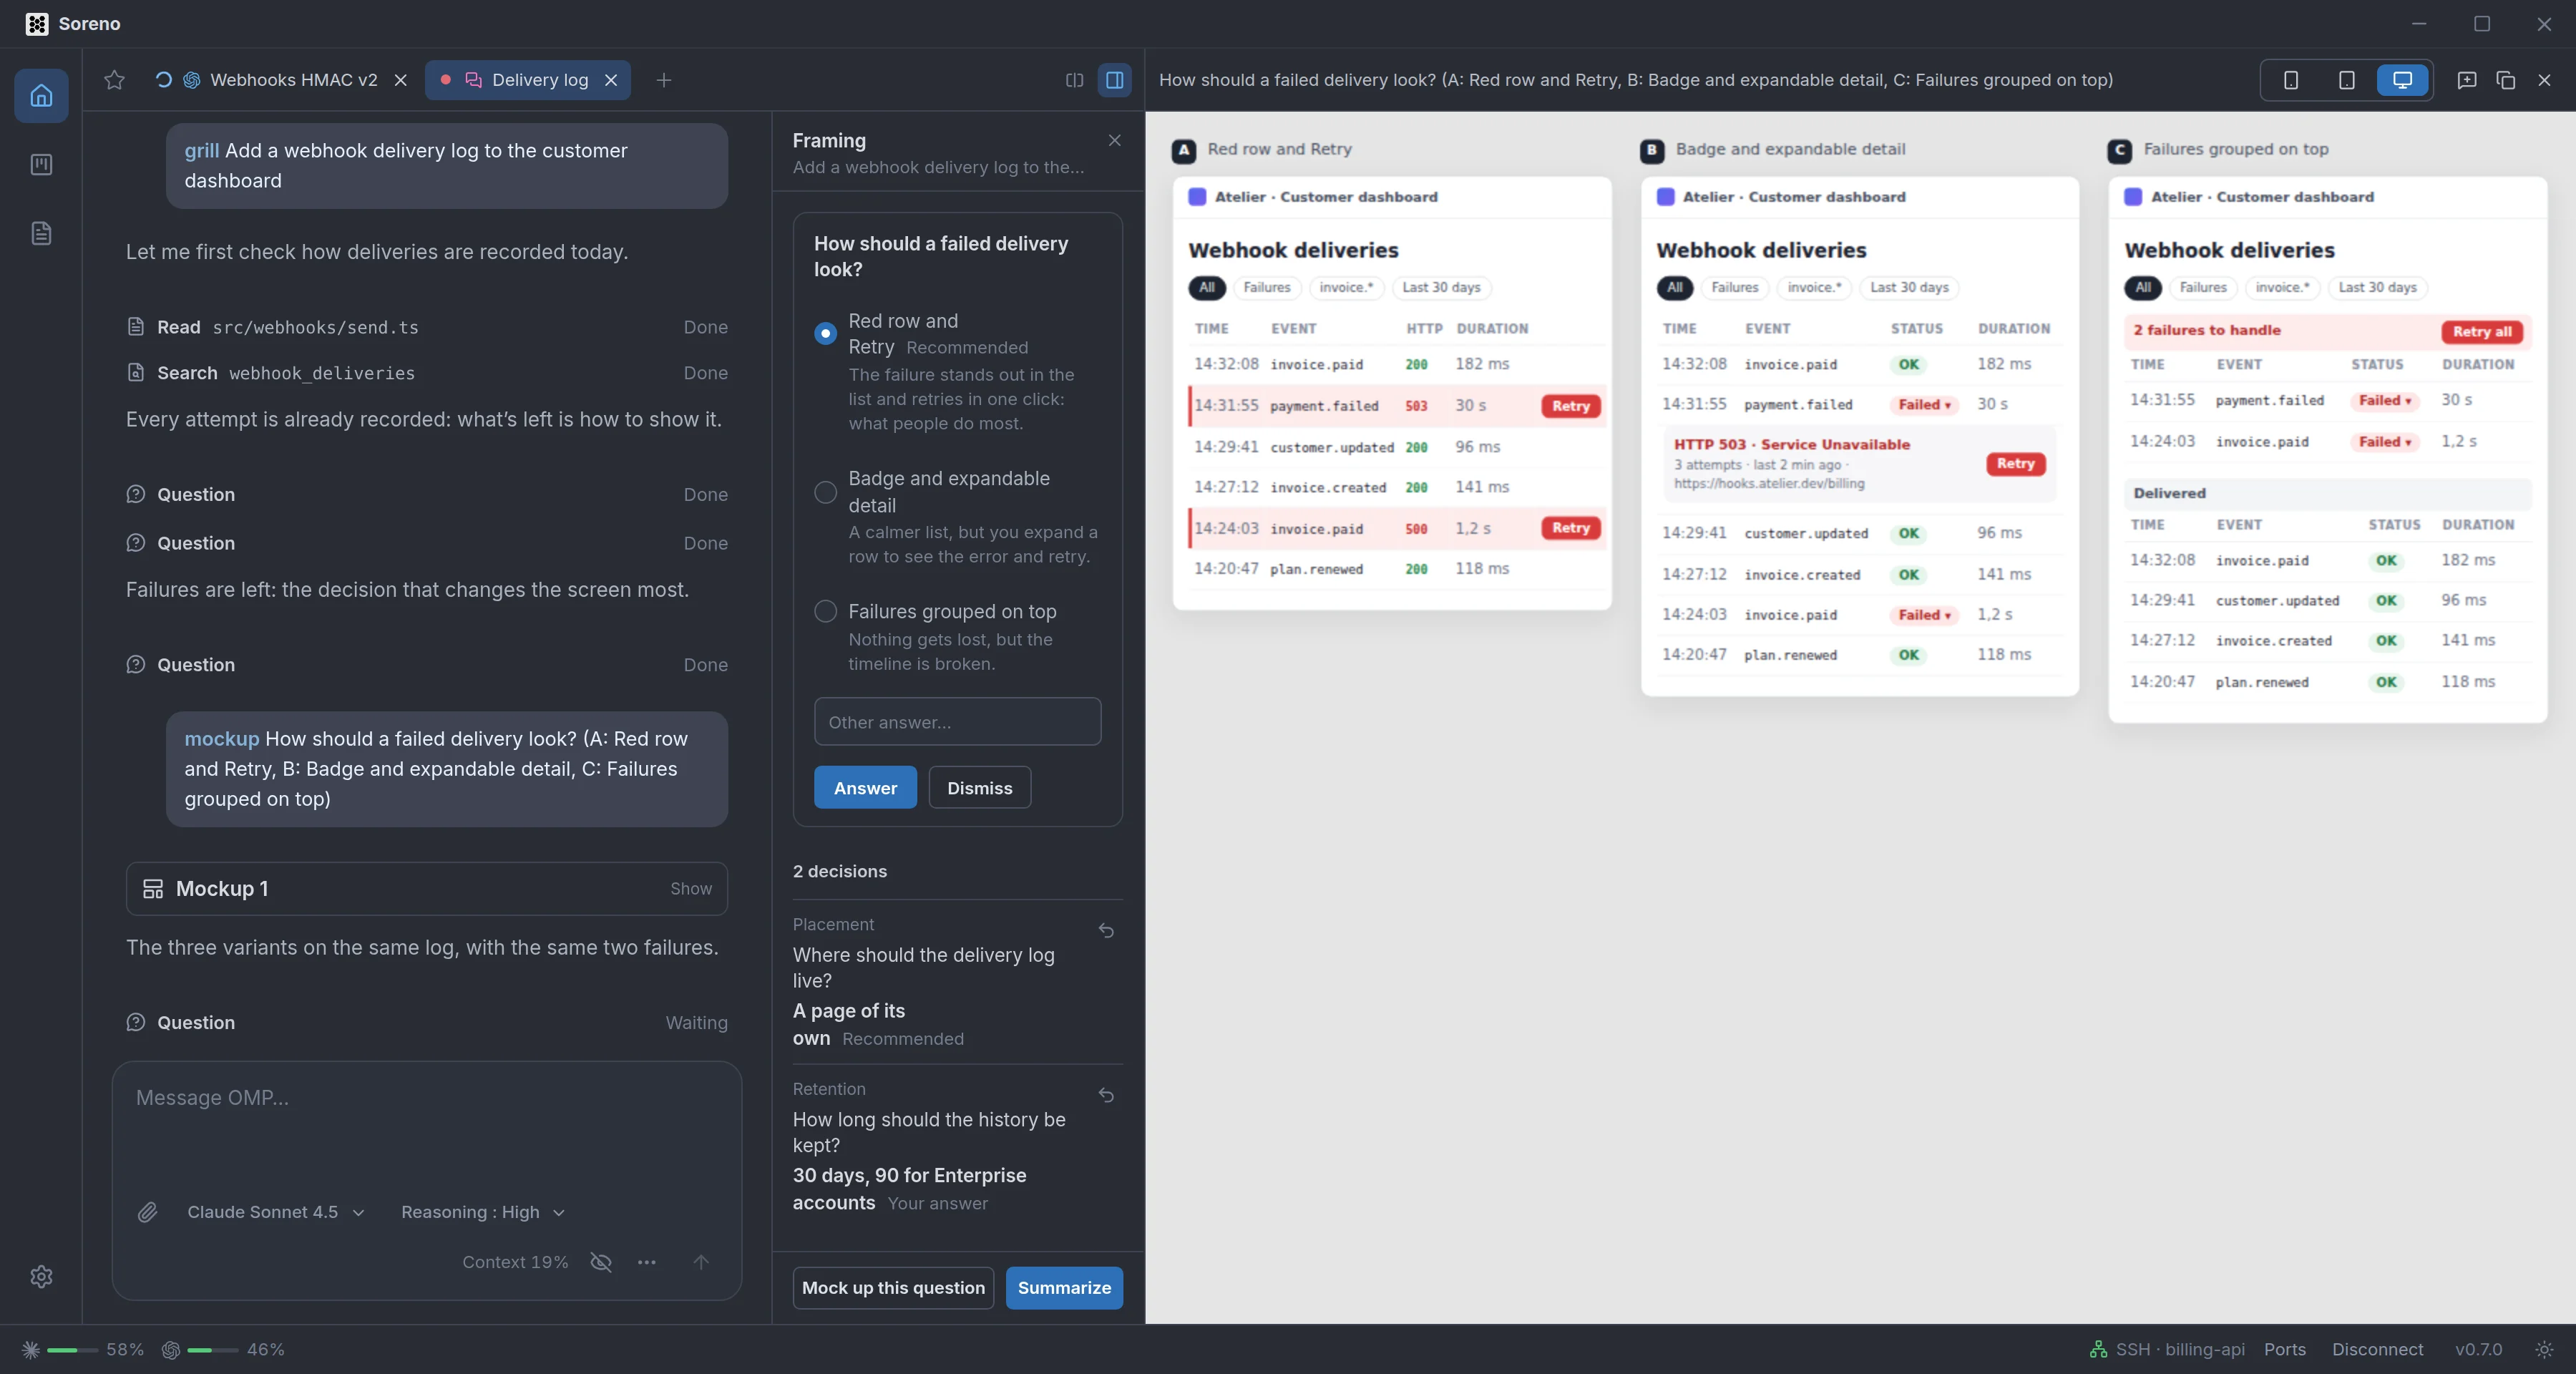Undo the Placement decision
This screenshot has height=1374, width=2576.
1106,930
